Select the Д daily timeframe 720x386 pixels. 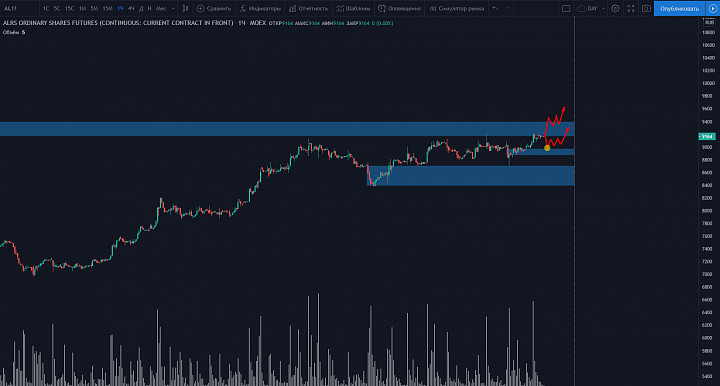tap(141, 8)
